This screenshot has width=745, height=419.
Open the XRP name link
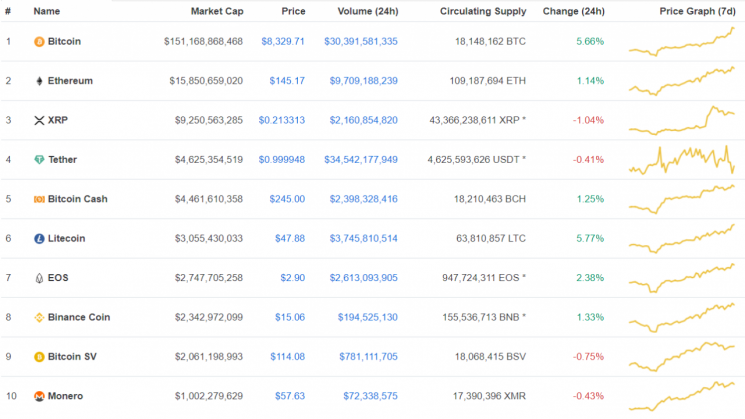coord(57,120)
